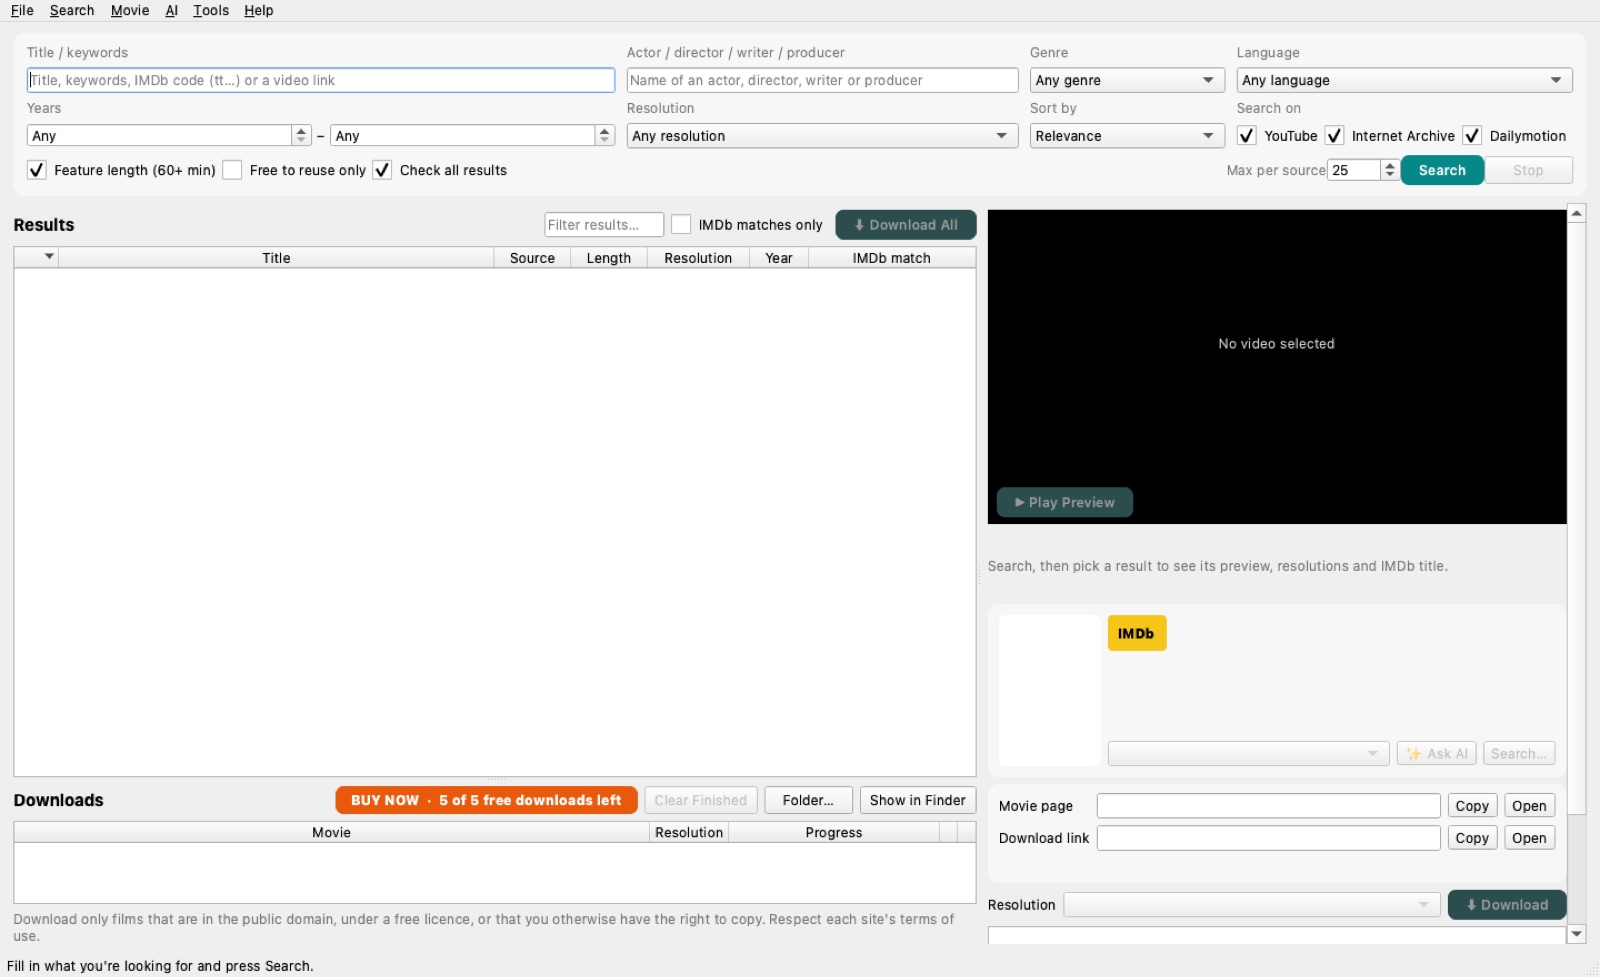Open the download Resolution dropdown
Image resolution: width=1600 pixels, height=977 pixels.
click(1252, 905)
